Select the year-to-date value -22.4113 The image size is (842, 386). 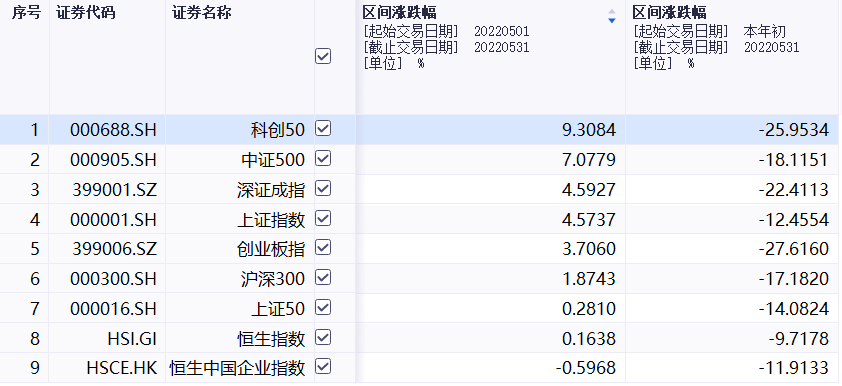pyautogui.click(x=794, y=190)
